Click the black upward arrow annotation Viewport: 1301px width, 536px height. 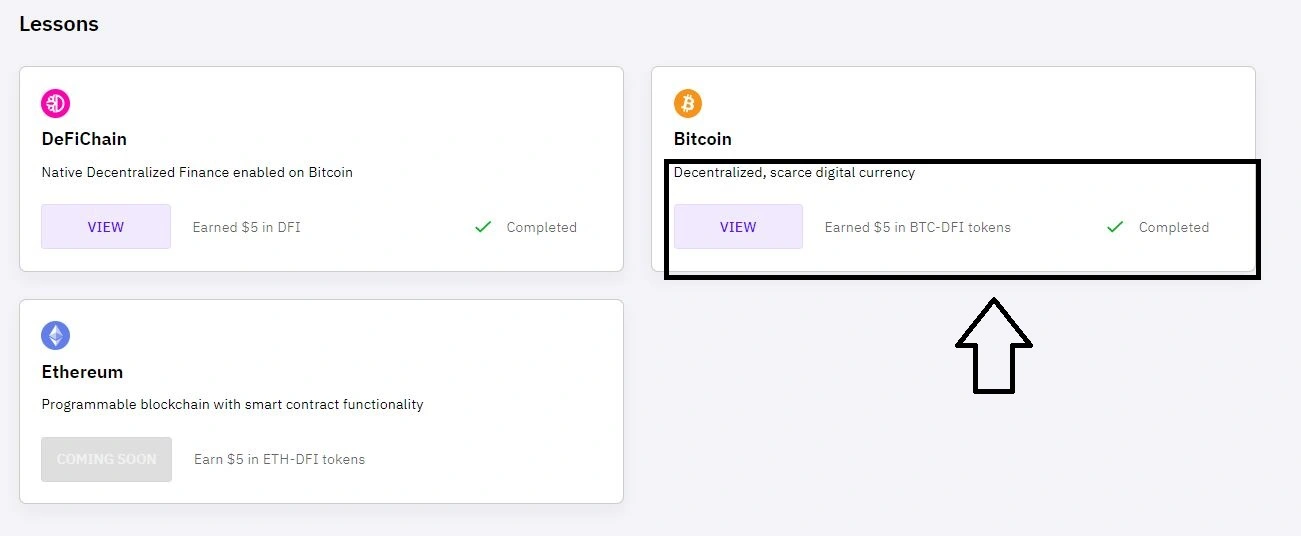pos(993,345)
